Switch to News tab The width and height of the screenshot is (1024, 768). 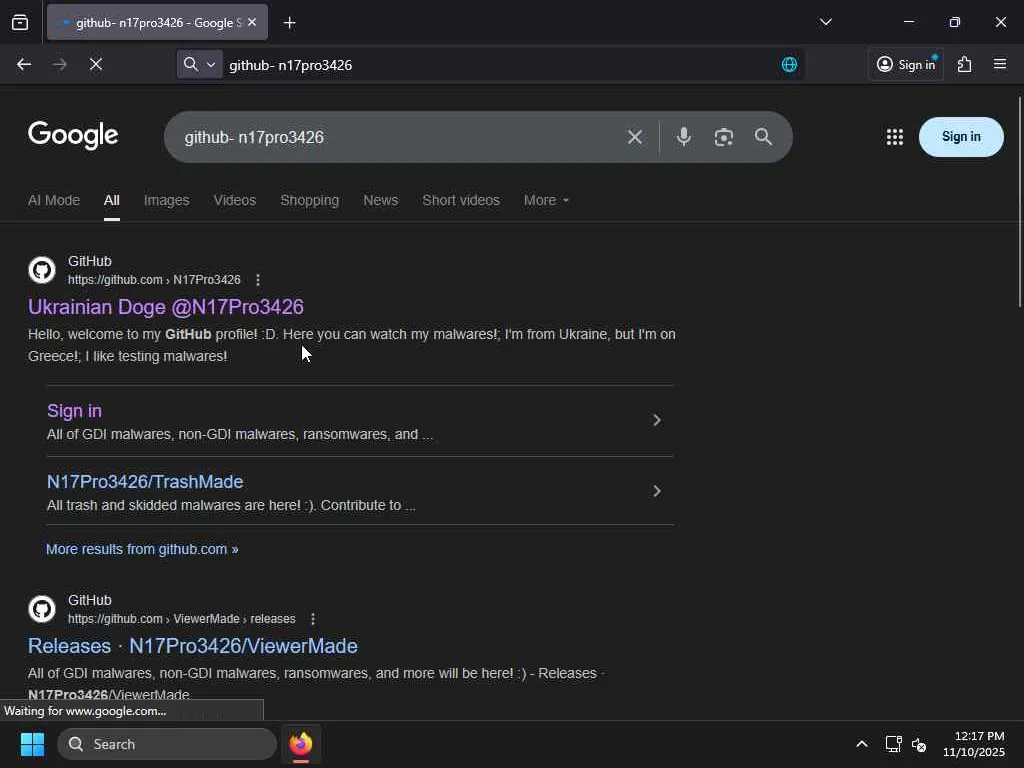pos(381,200)
